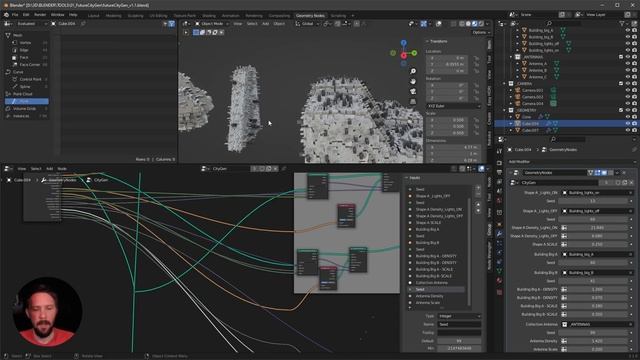Click the viewport zoom magnifier icon
Image resolution: width=640 pixels, height=360 pixels.
pos(413,71)
